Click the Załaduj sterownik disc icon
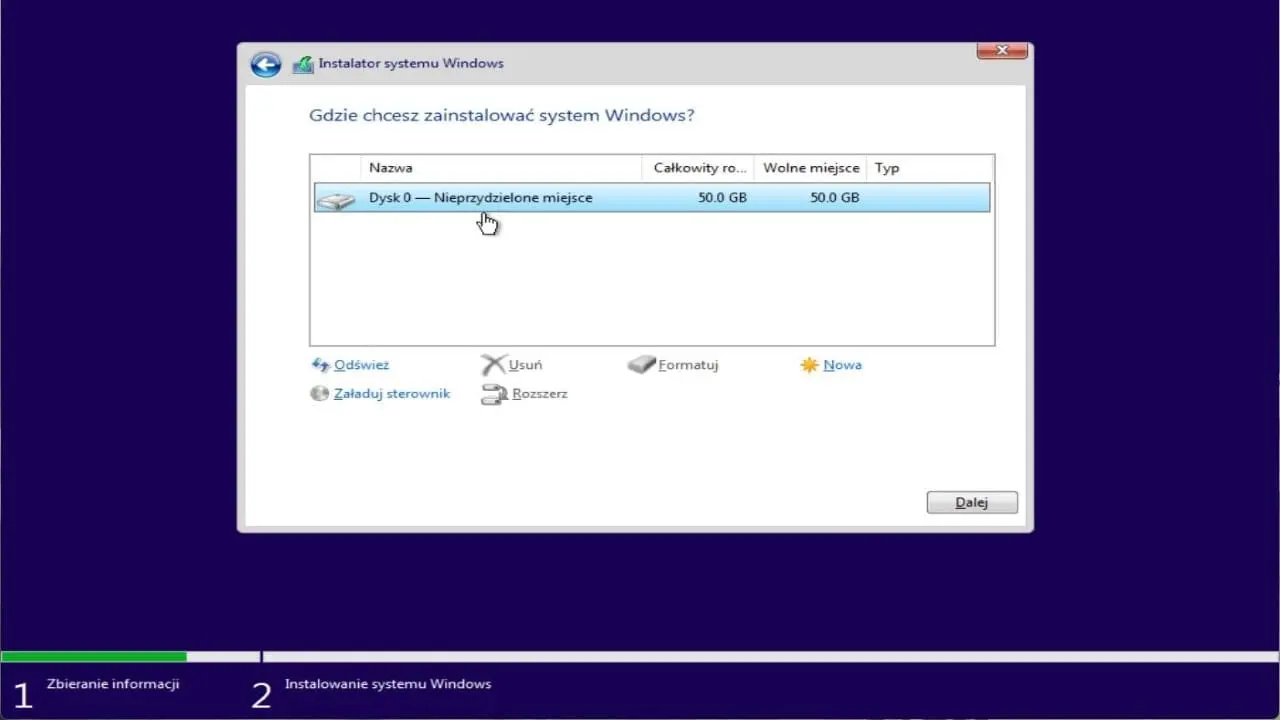 [320, 394]
